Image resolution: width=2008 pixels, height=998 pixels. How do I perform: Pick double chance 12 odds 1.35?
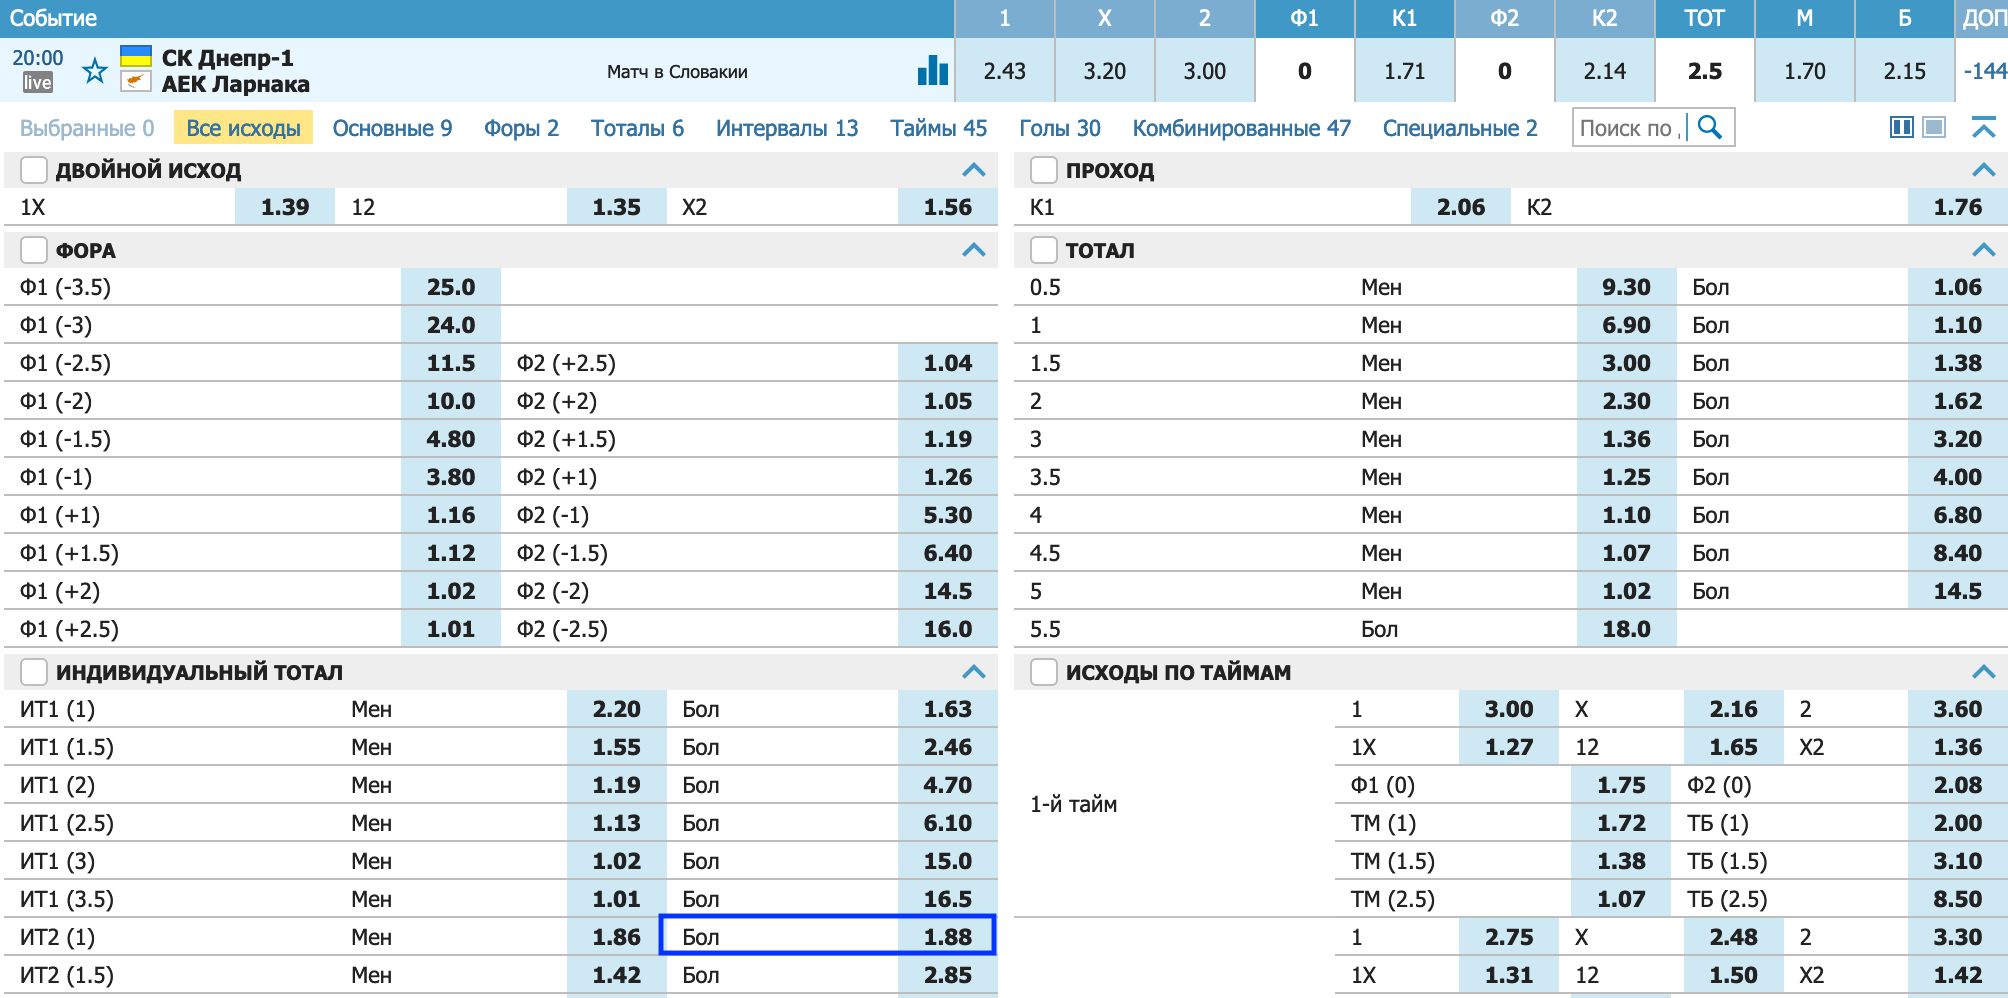coord(617,207)
